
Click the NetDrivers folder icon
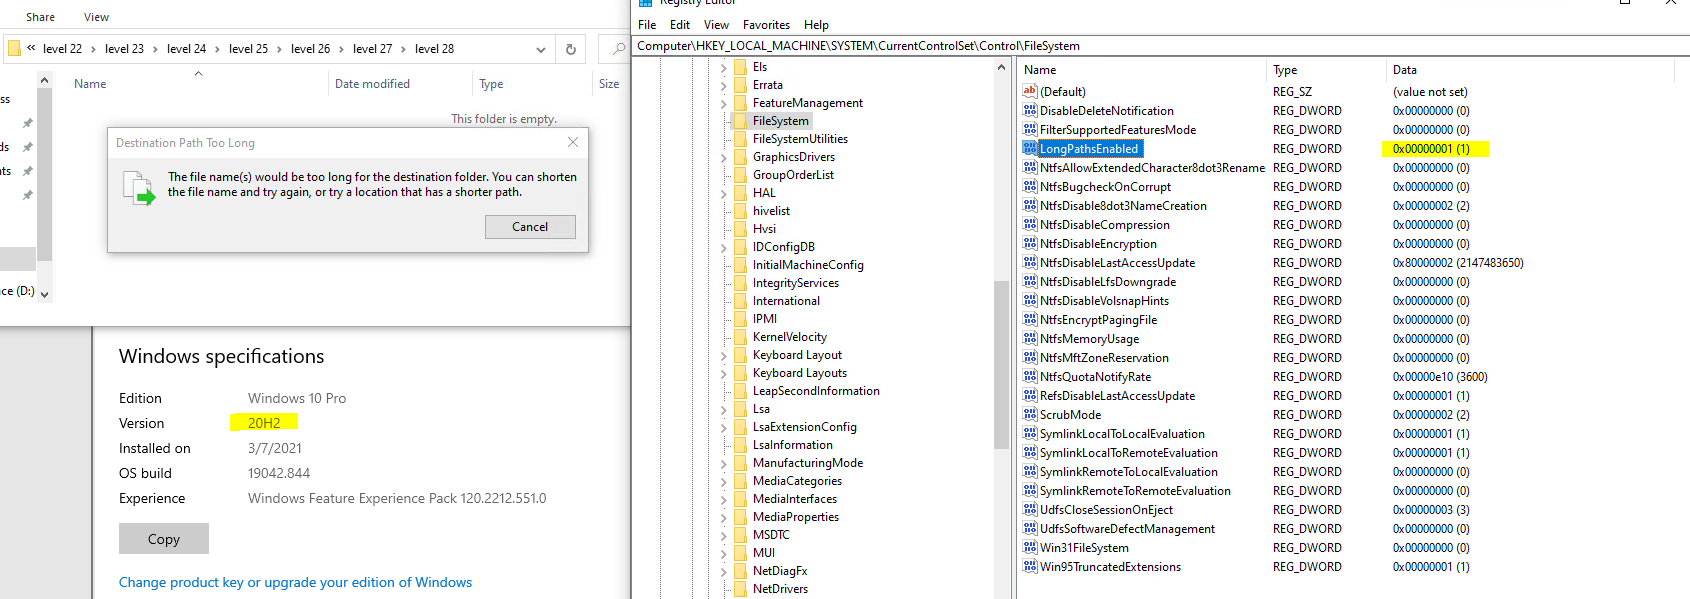pos(740,589)
